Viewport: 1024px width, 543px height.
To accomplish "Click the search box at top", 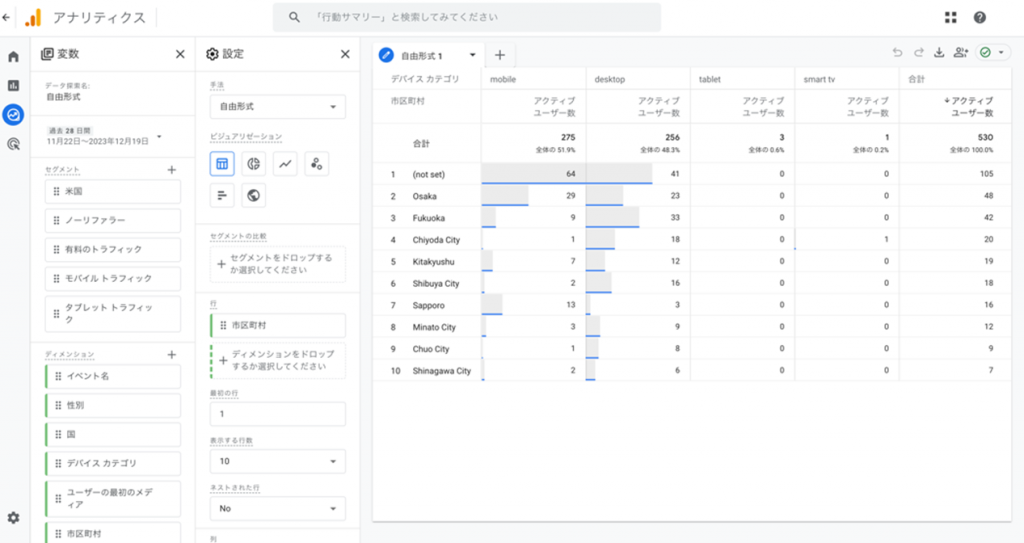I will click(466, 17).
